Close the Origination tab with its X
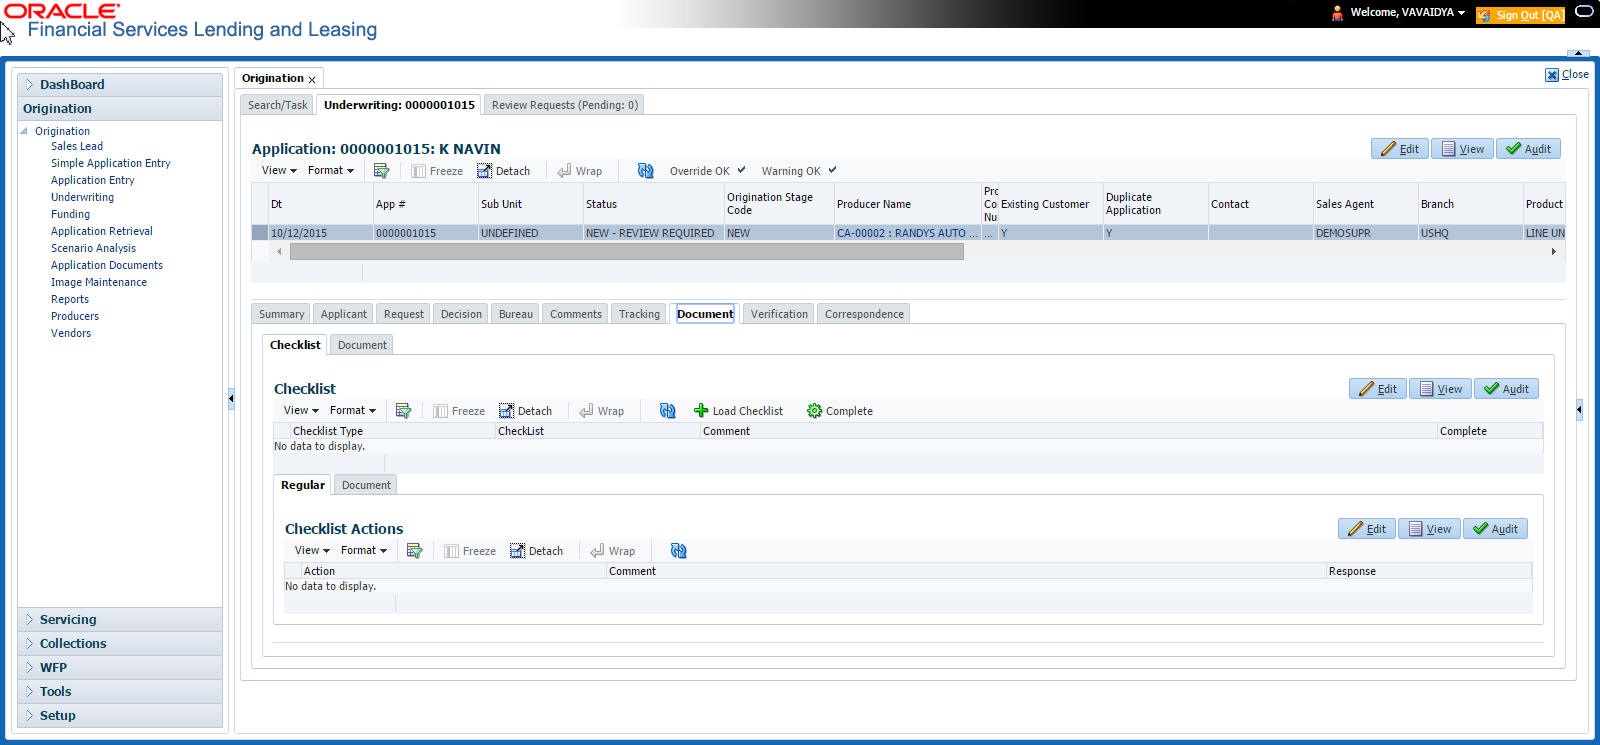Screen dimensions: 1600x745 pyautogui.click(x=312, y=79)
